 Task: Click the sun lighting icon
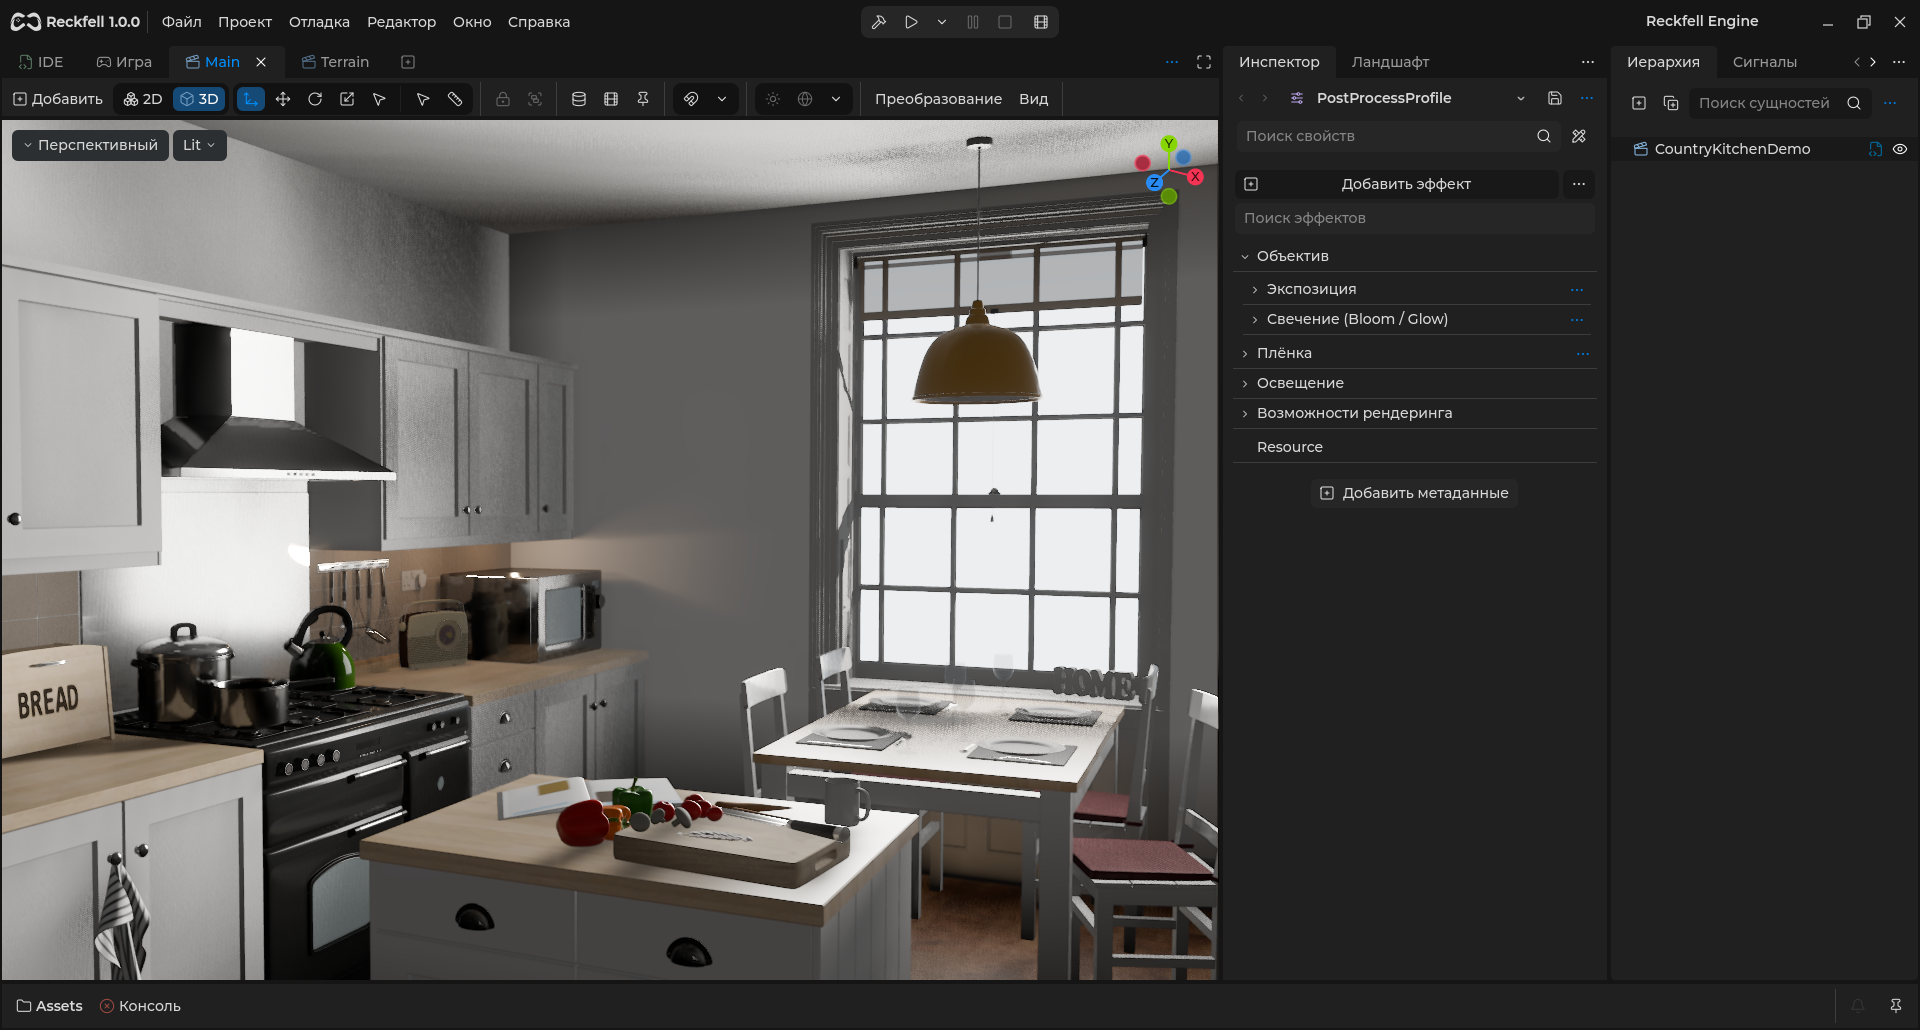[x=773, y=99]
